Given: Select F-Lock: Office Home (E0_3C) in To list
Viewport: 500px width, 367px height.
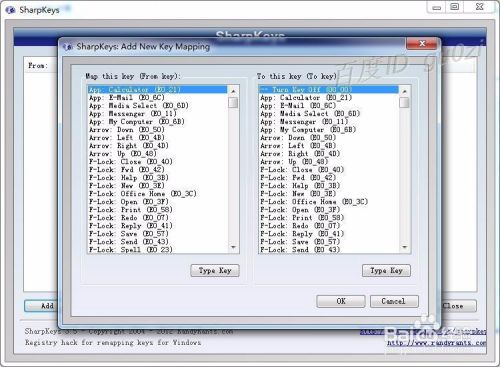Looking at the screenshot, I should coord(329,202).
